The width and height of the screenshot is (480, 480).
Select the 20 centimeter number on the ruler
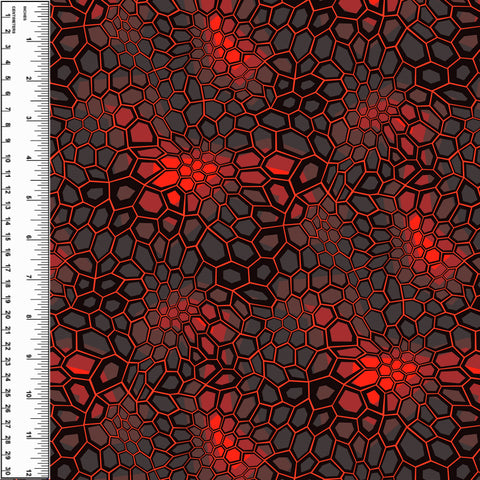[x=7, y=315]
